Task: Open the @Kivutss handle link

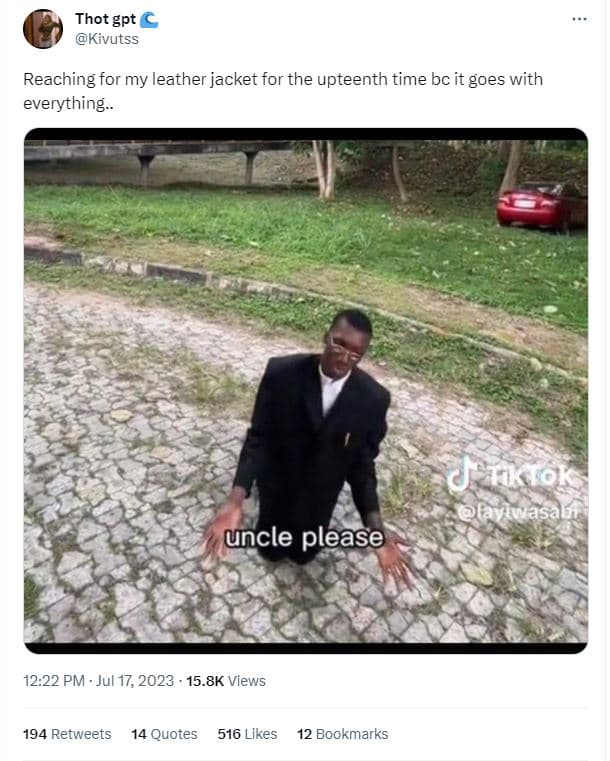Action: point(107,39)
